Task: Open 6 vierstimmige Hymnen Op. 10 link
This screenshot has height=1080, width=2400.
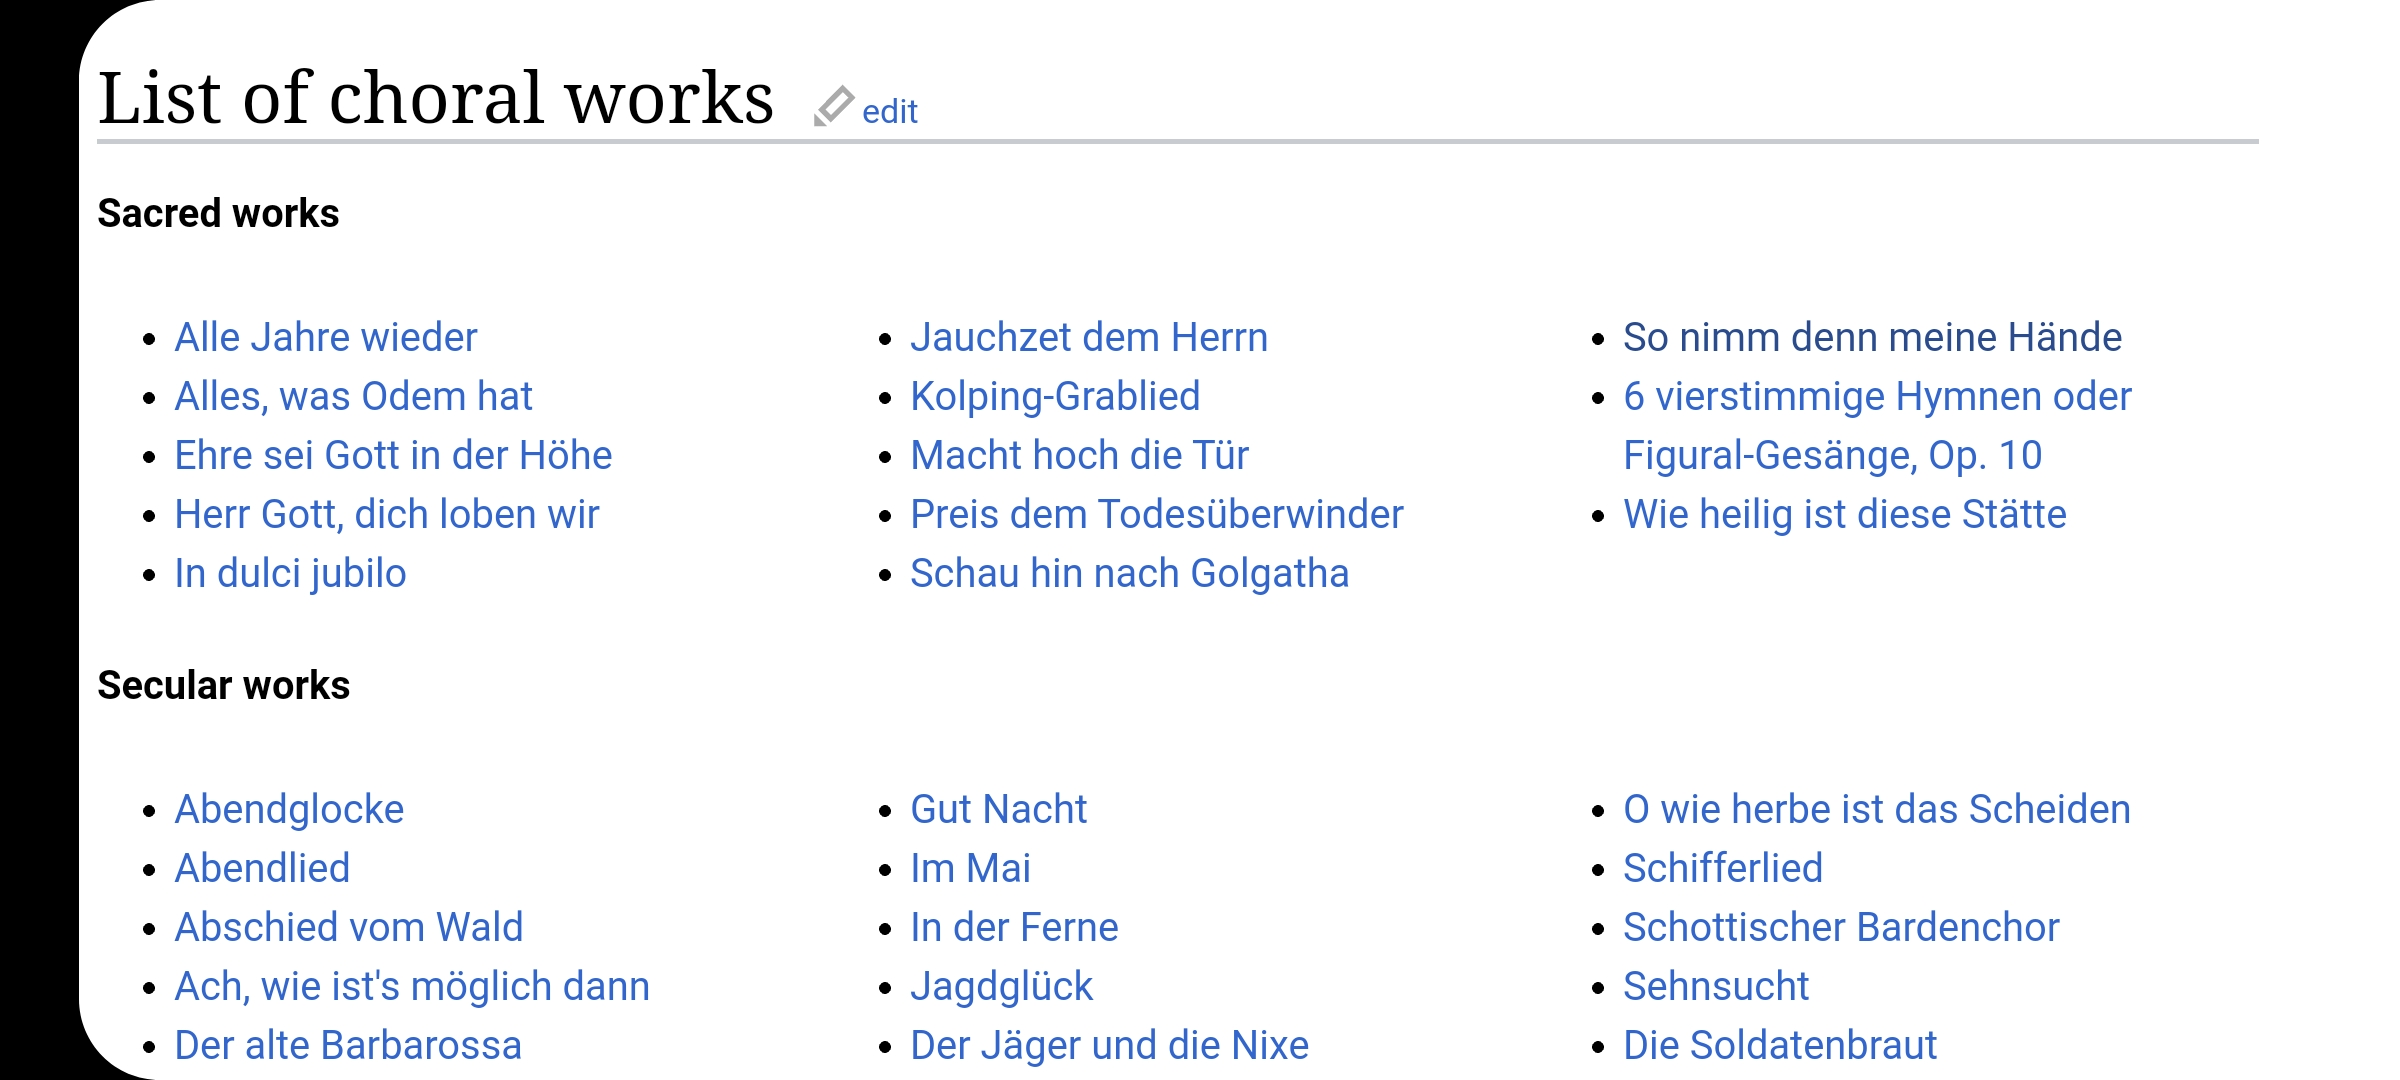Action: [x=1877, y=426]
